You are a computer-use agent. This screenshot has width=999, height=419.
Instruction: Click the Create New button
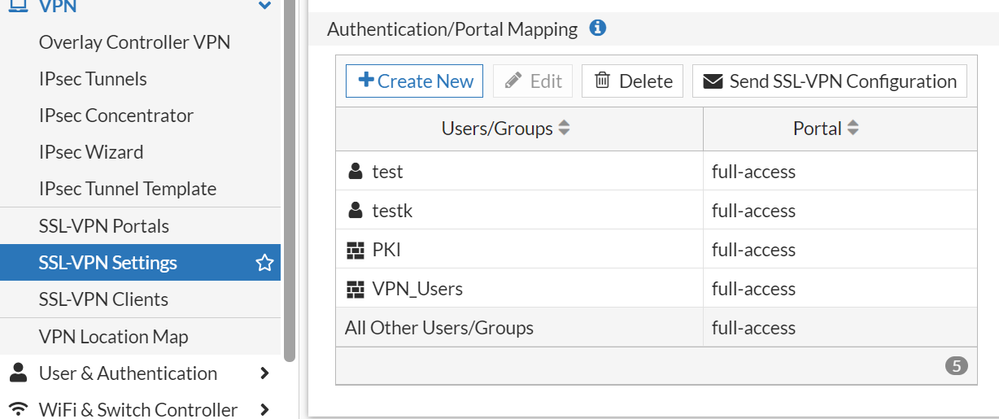pyautogui.click(x=414, y=81)
